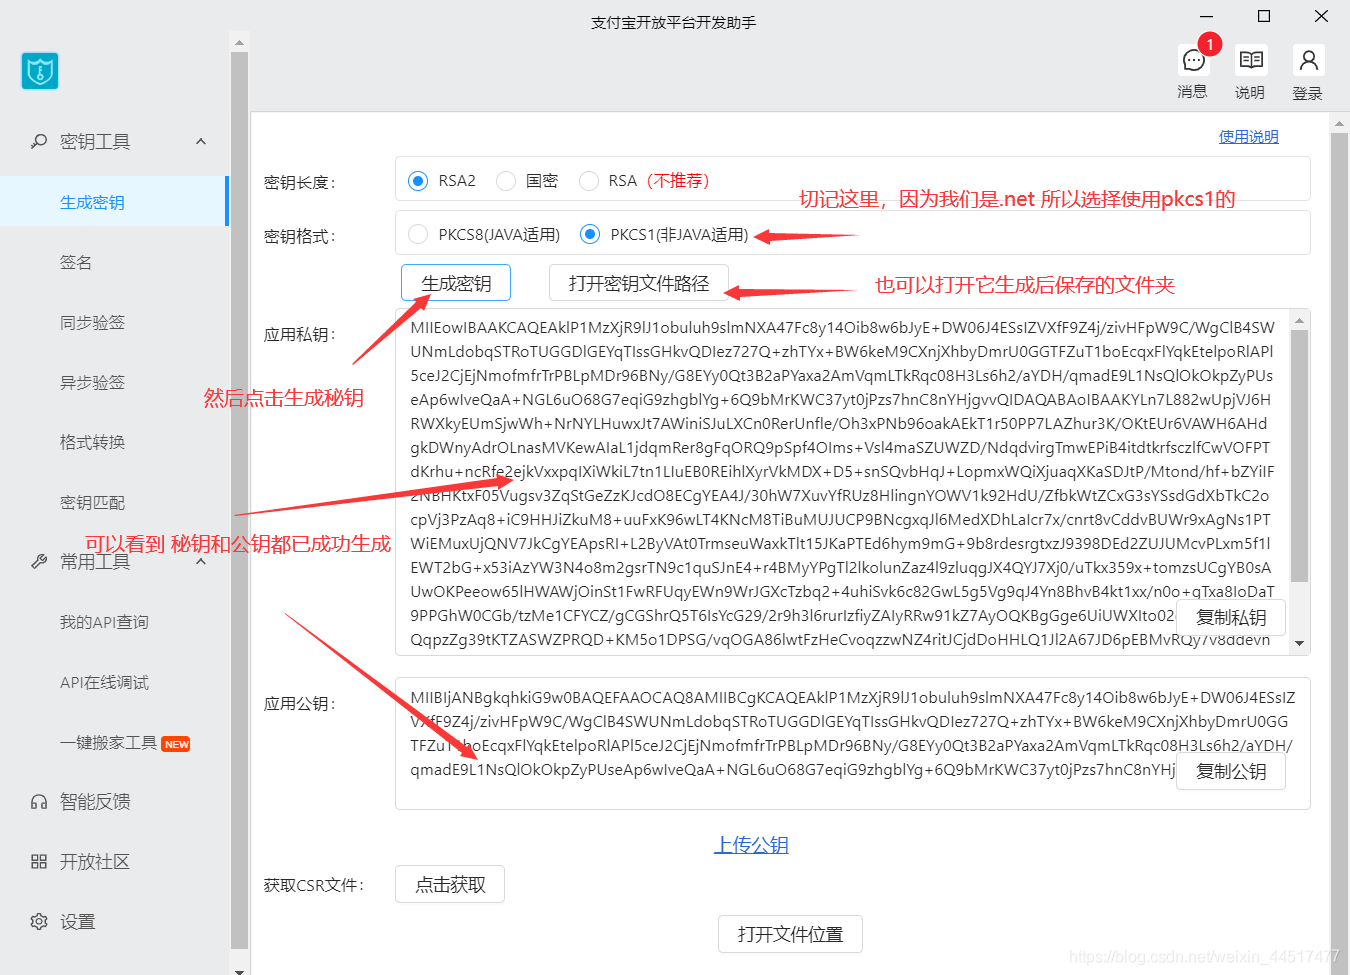Click the private key box scrollbar thumb

[1300, 456]
